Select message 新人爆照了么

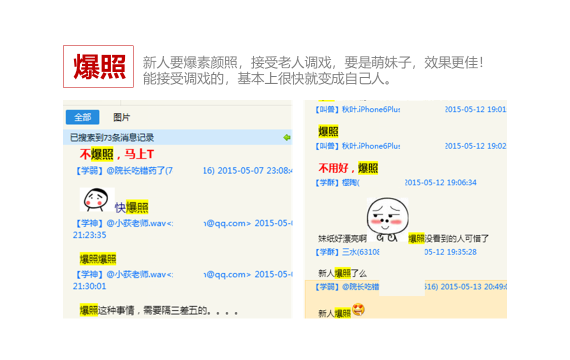[342, 273]
